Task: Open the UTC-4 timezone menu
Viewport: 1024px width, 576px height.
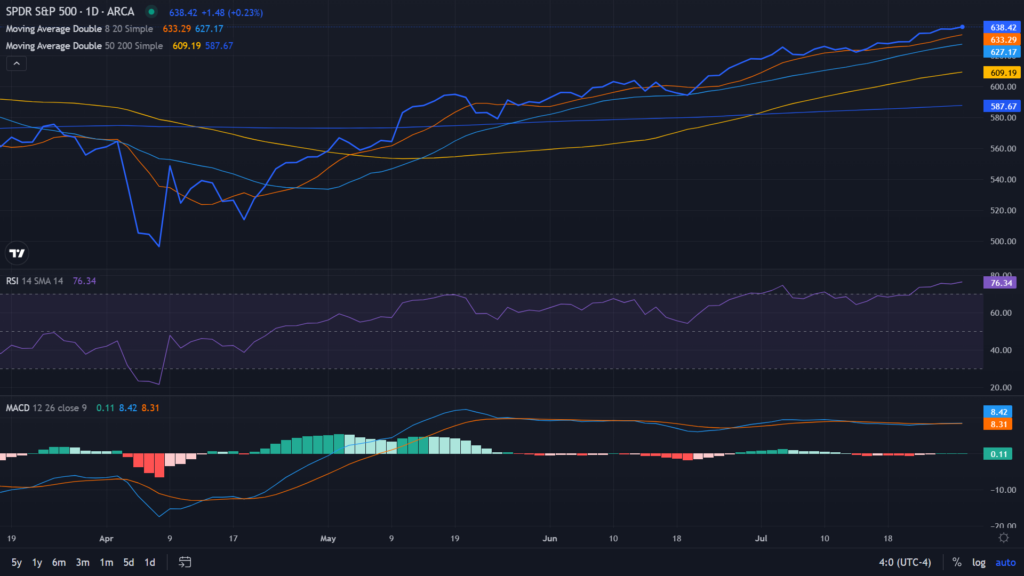Action: tap(904, 562)
